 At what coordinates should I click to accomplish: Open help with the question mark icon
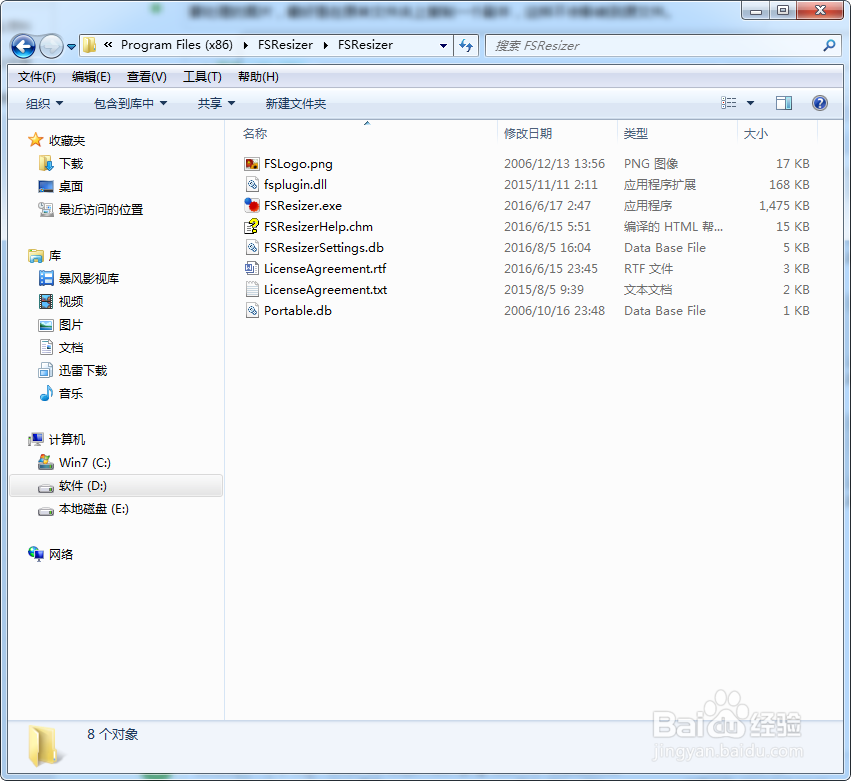coord(820,103)
